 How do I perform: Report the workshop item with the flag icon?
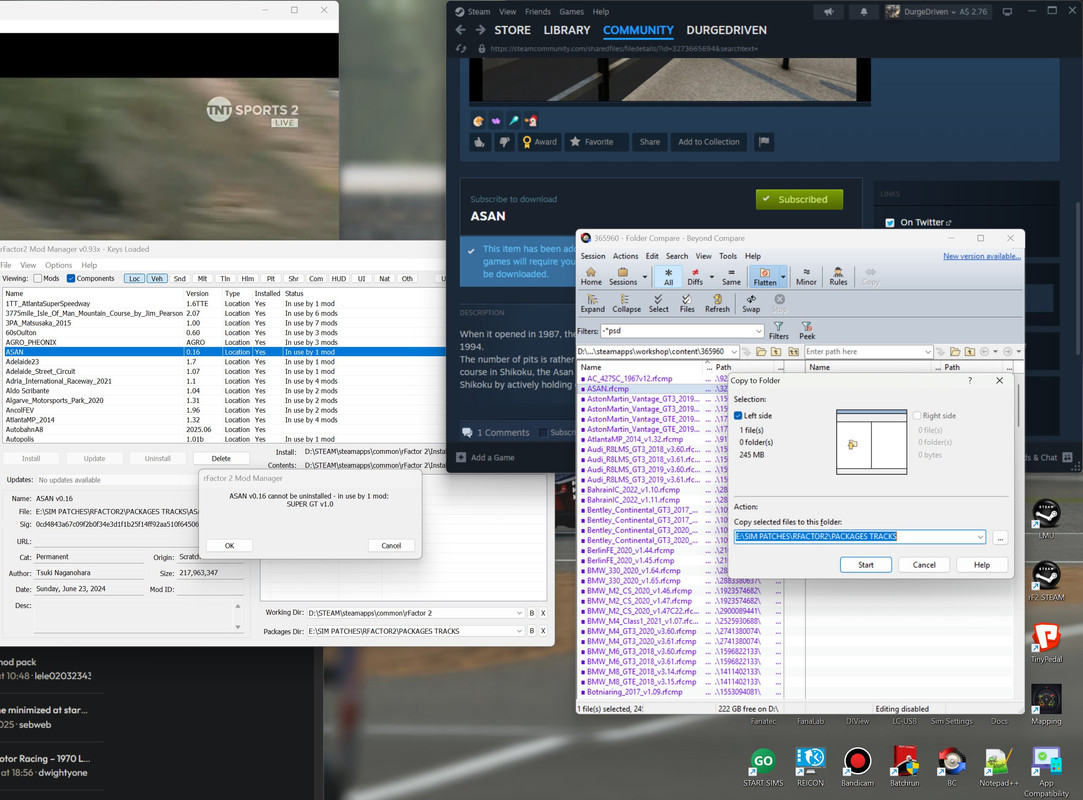pos(764,142)
